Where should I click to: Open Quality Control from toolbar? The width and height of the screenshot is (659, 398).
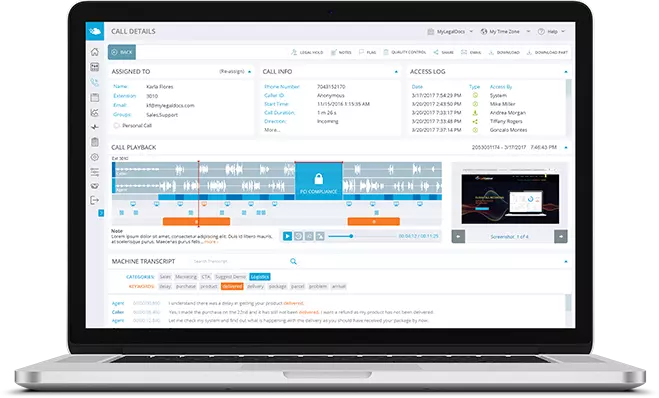click(x=405, y=53)
